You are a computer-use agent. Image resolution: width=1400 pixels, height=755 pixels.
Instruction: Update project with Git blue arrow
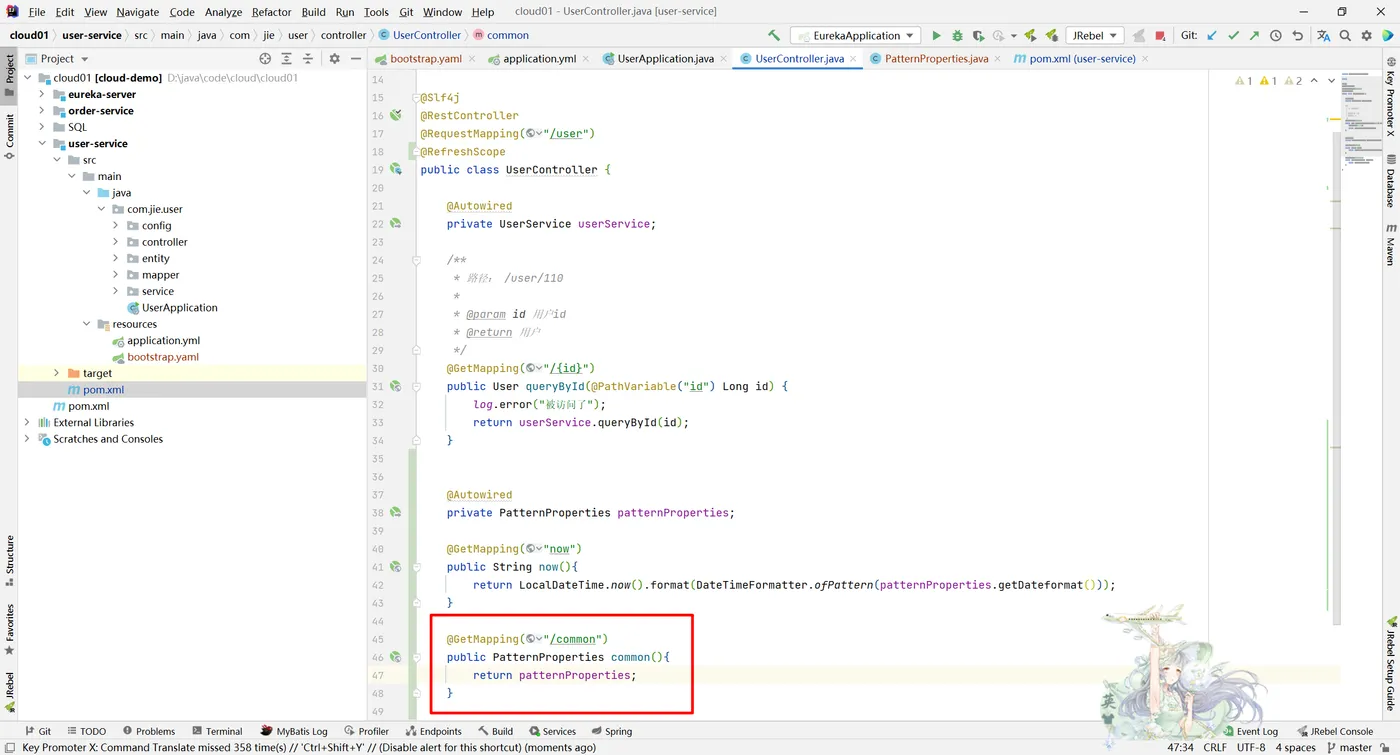click(1212, 35)
